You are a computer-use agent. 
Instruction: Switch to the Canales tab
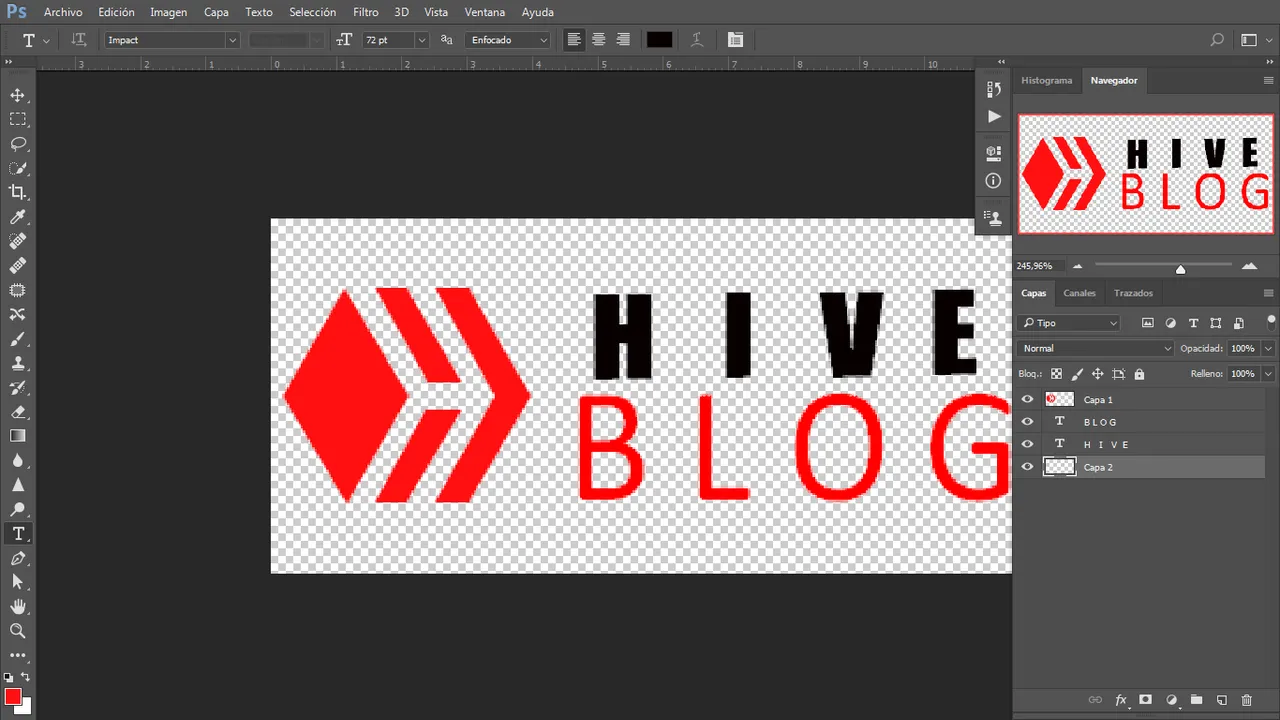1079,293
